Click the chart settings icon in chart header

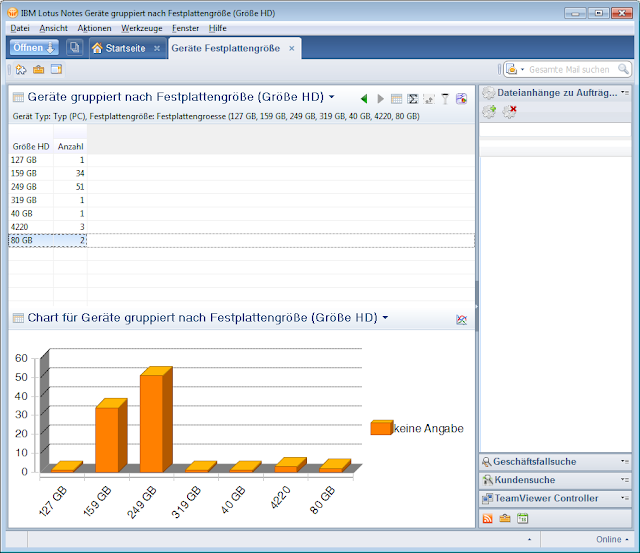tap(462, 320)
